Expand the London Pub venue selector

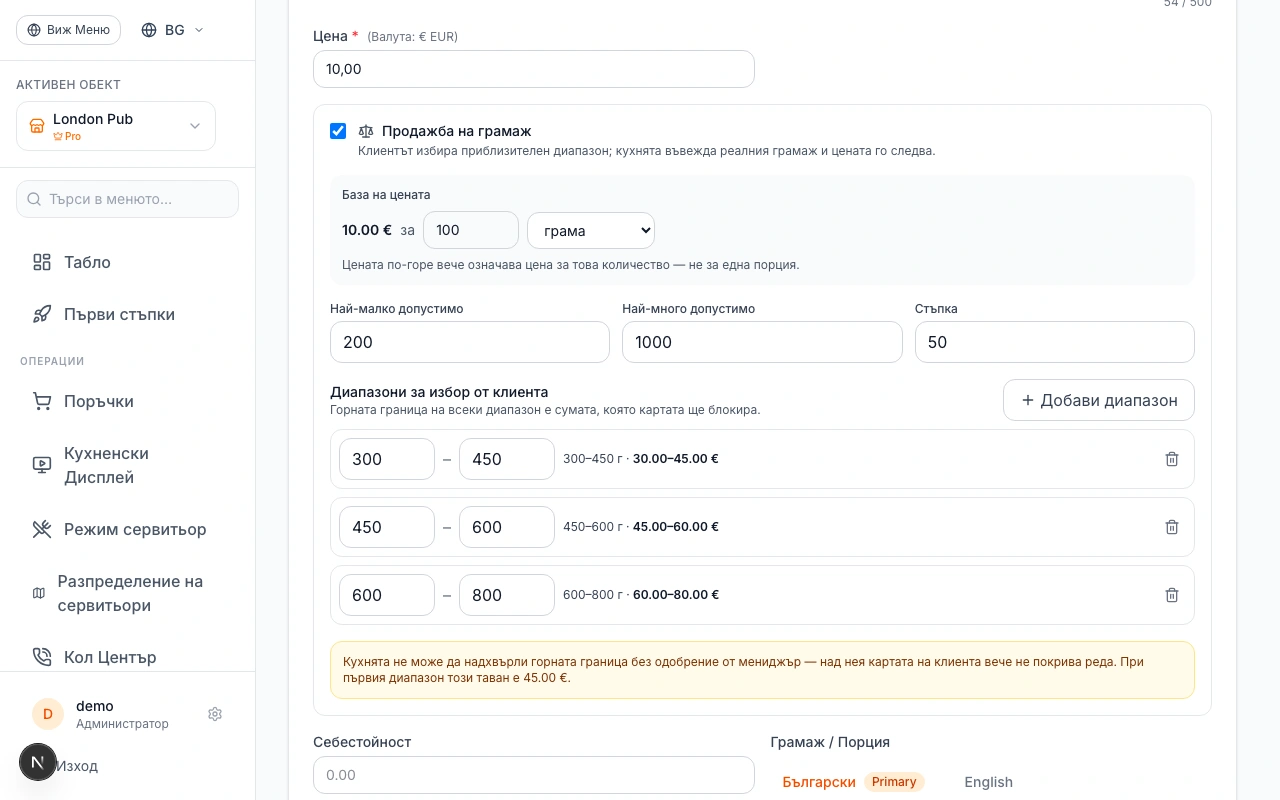click(x=116, y=126)
